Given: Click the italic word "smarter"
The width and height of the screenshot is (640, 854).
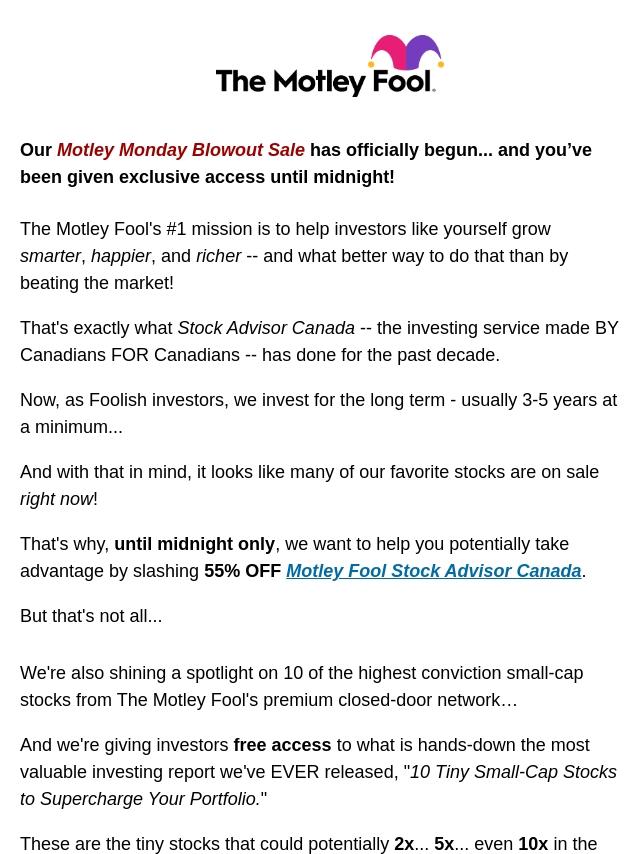Looking at the screenshot, I should [50, 256].
